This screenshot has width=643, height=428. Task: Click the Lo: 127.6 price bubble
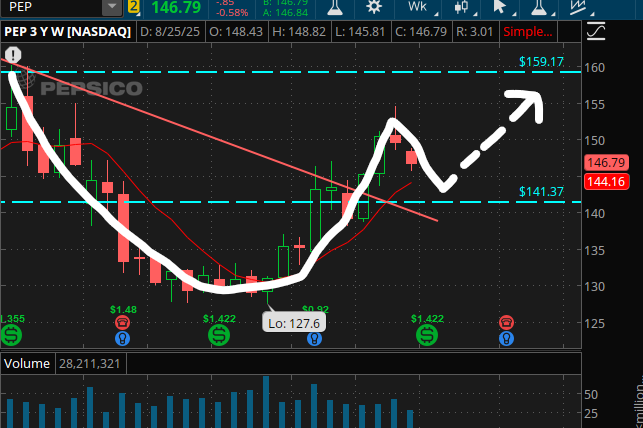click(294, 323)
